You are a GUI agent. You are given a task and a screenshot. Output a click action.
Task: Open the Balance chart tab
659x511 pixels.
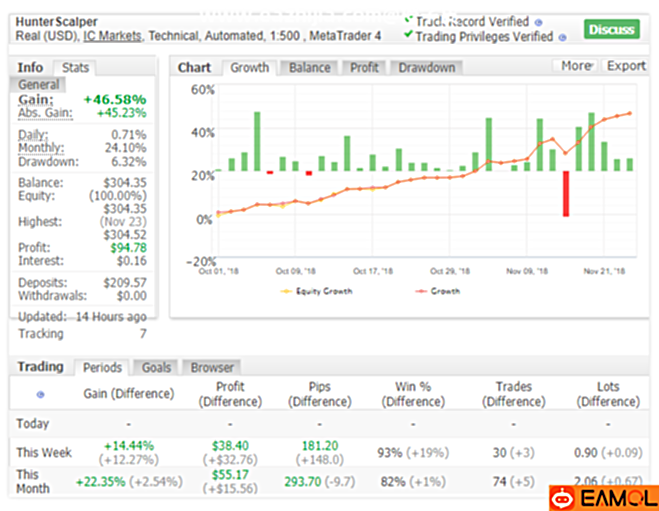(309, 68)
